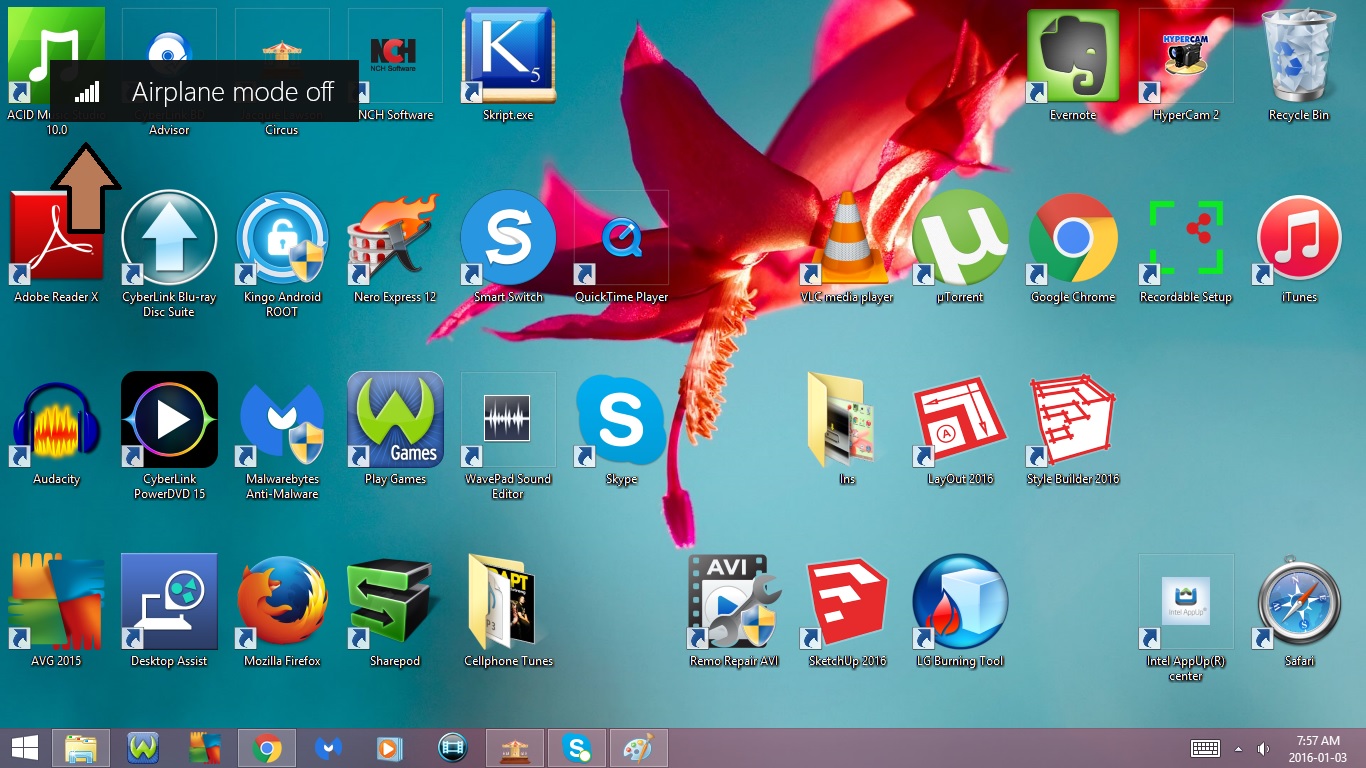Screen dimensions: 1366x768
Task: Select the Audacity desktop shortcut
Action: 56,422
